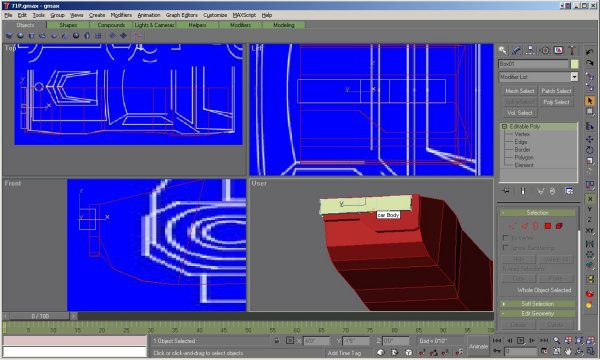Image resolution: width=600 pixels, height=360 pixels.
Task: Expand the Soft Selection rollout
Action: 538,304
